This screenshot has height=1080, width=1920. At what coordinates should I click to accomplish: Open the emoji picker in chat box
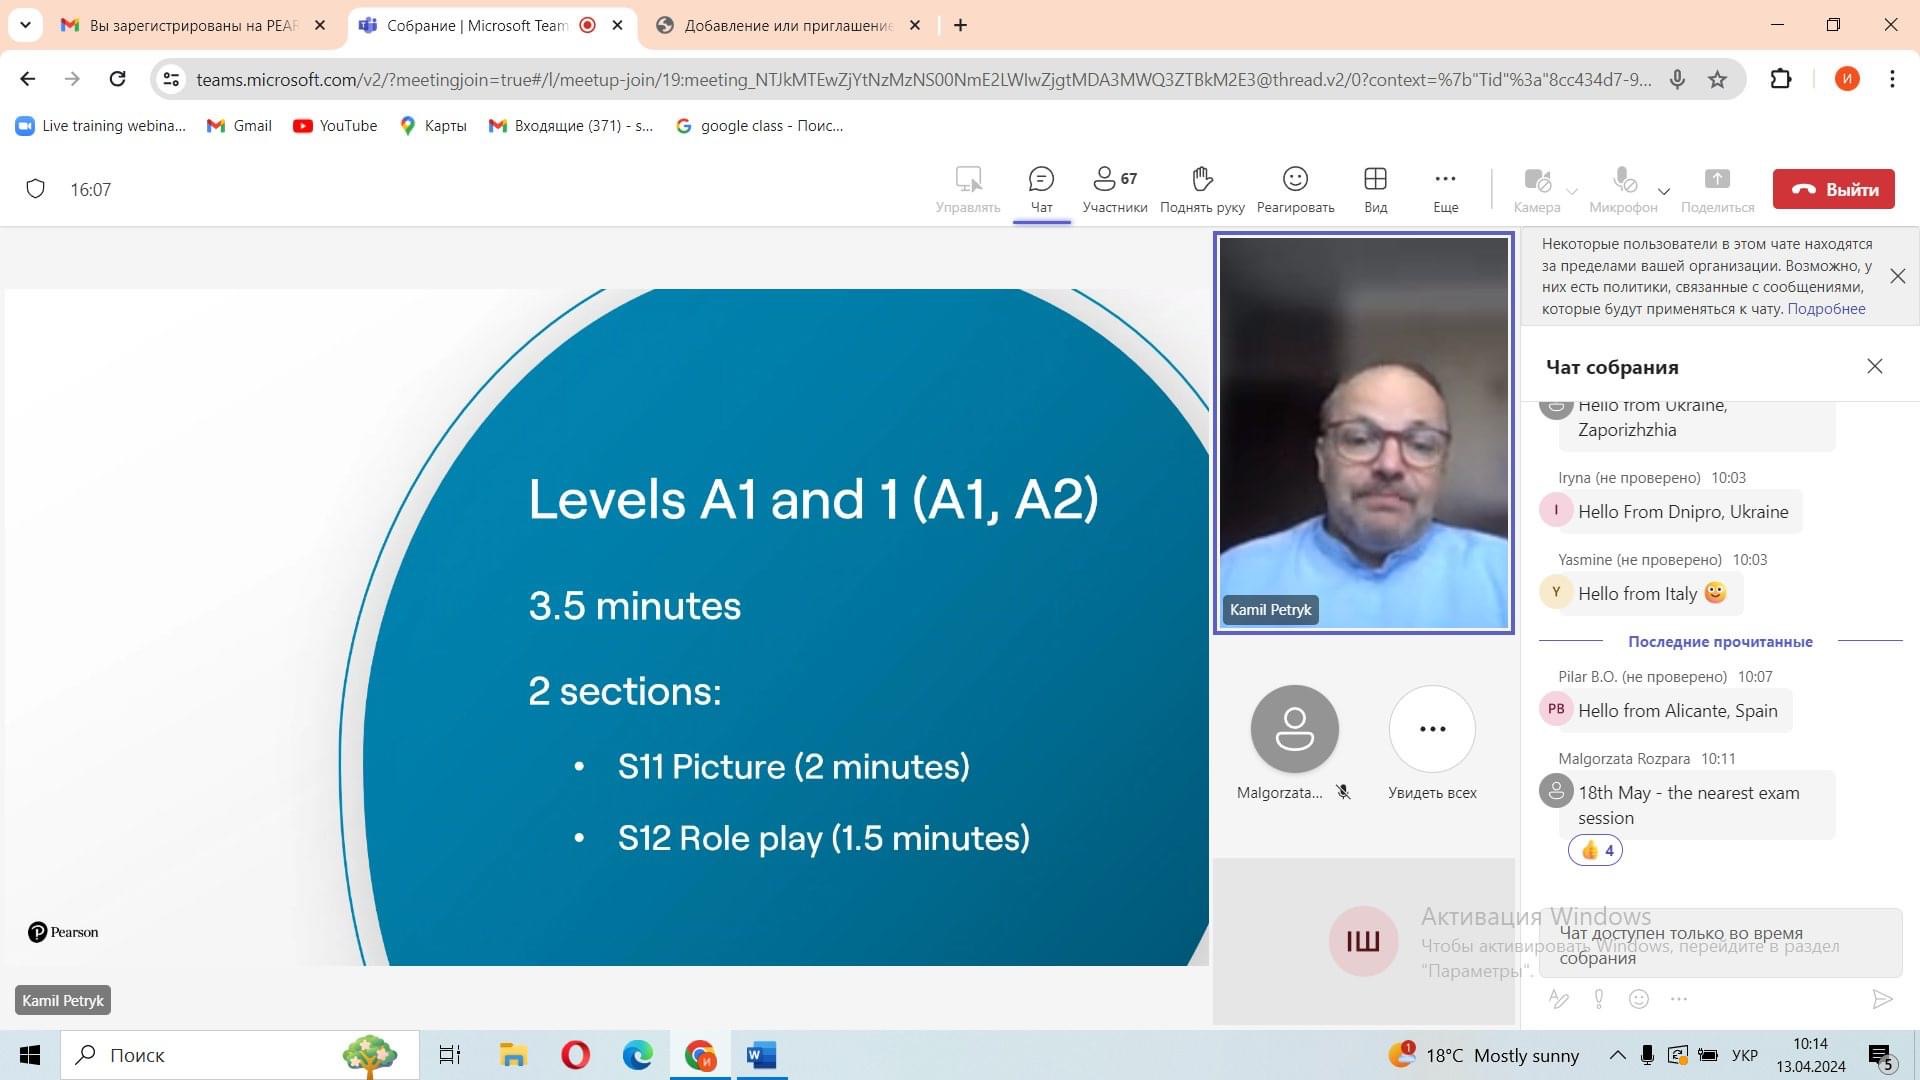[1638, 998]
